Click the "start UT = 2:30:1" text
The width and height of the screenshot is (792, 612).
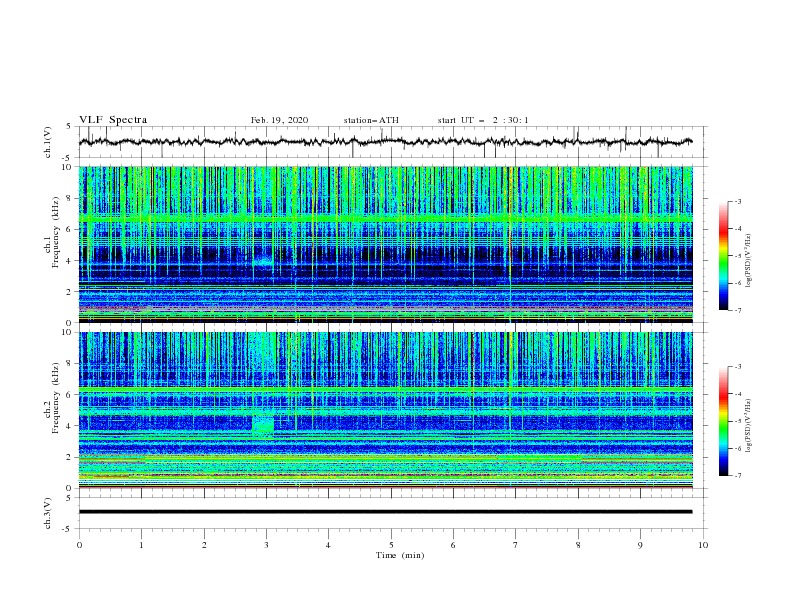point(483,120)
